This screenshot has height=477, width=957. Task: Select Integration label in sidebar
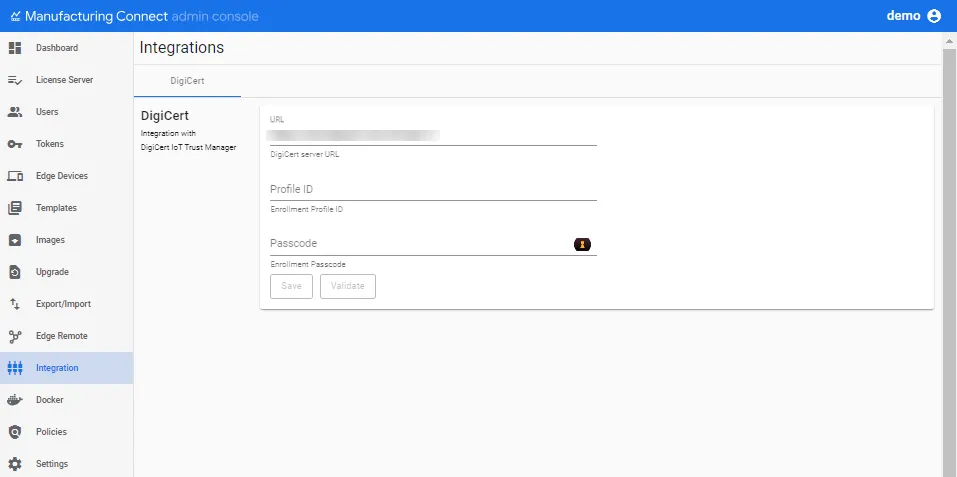coord(57,368)
